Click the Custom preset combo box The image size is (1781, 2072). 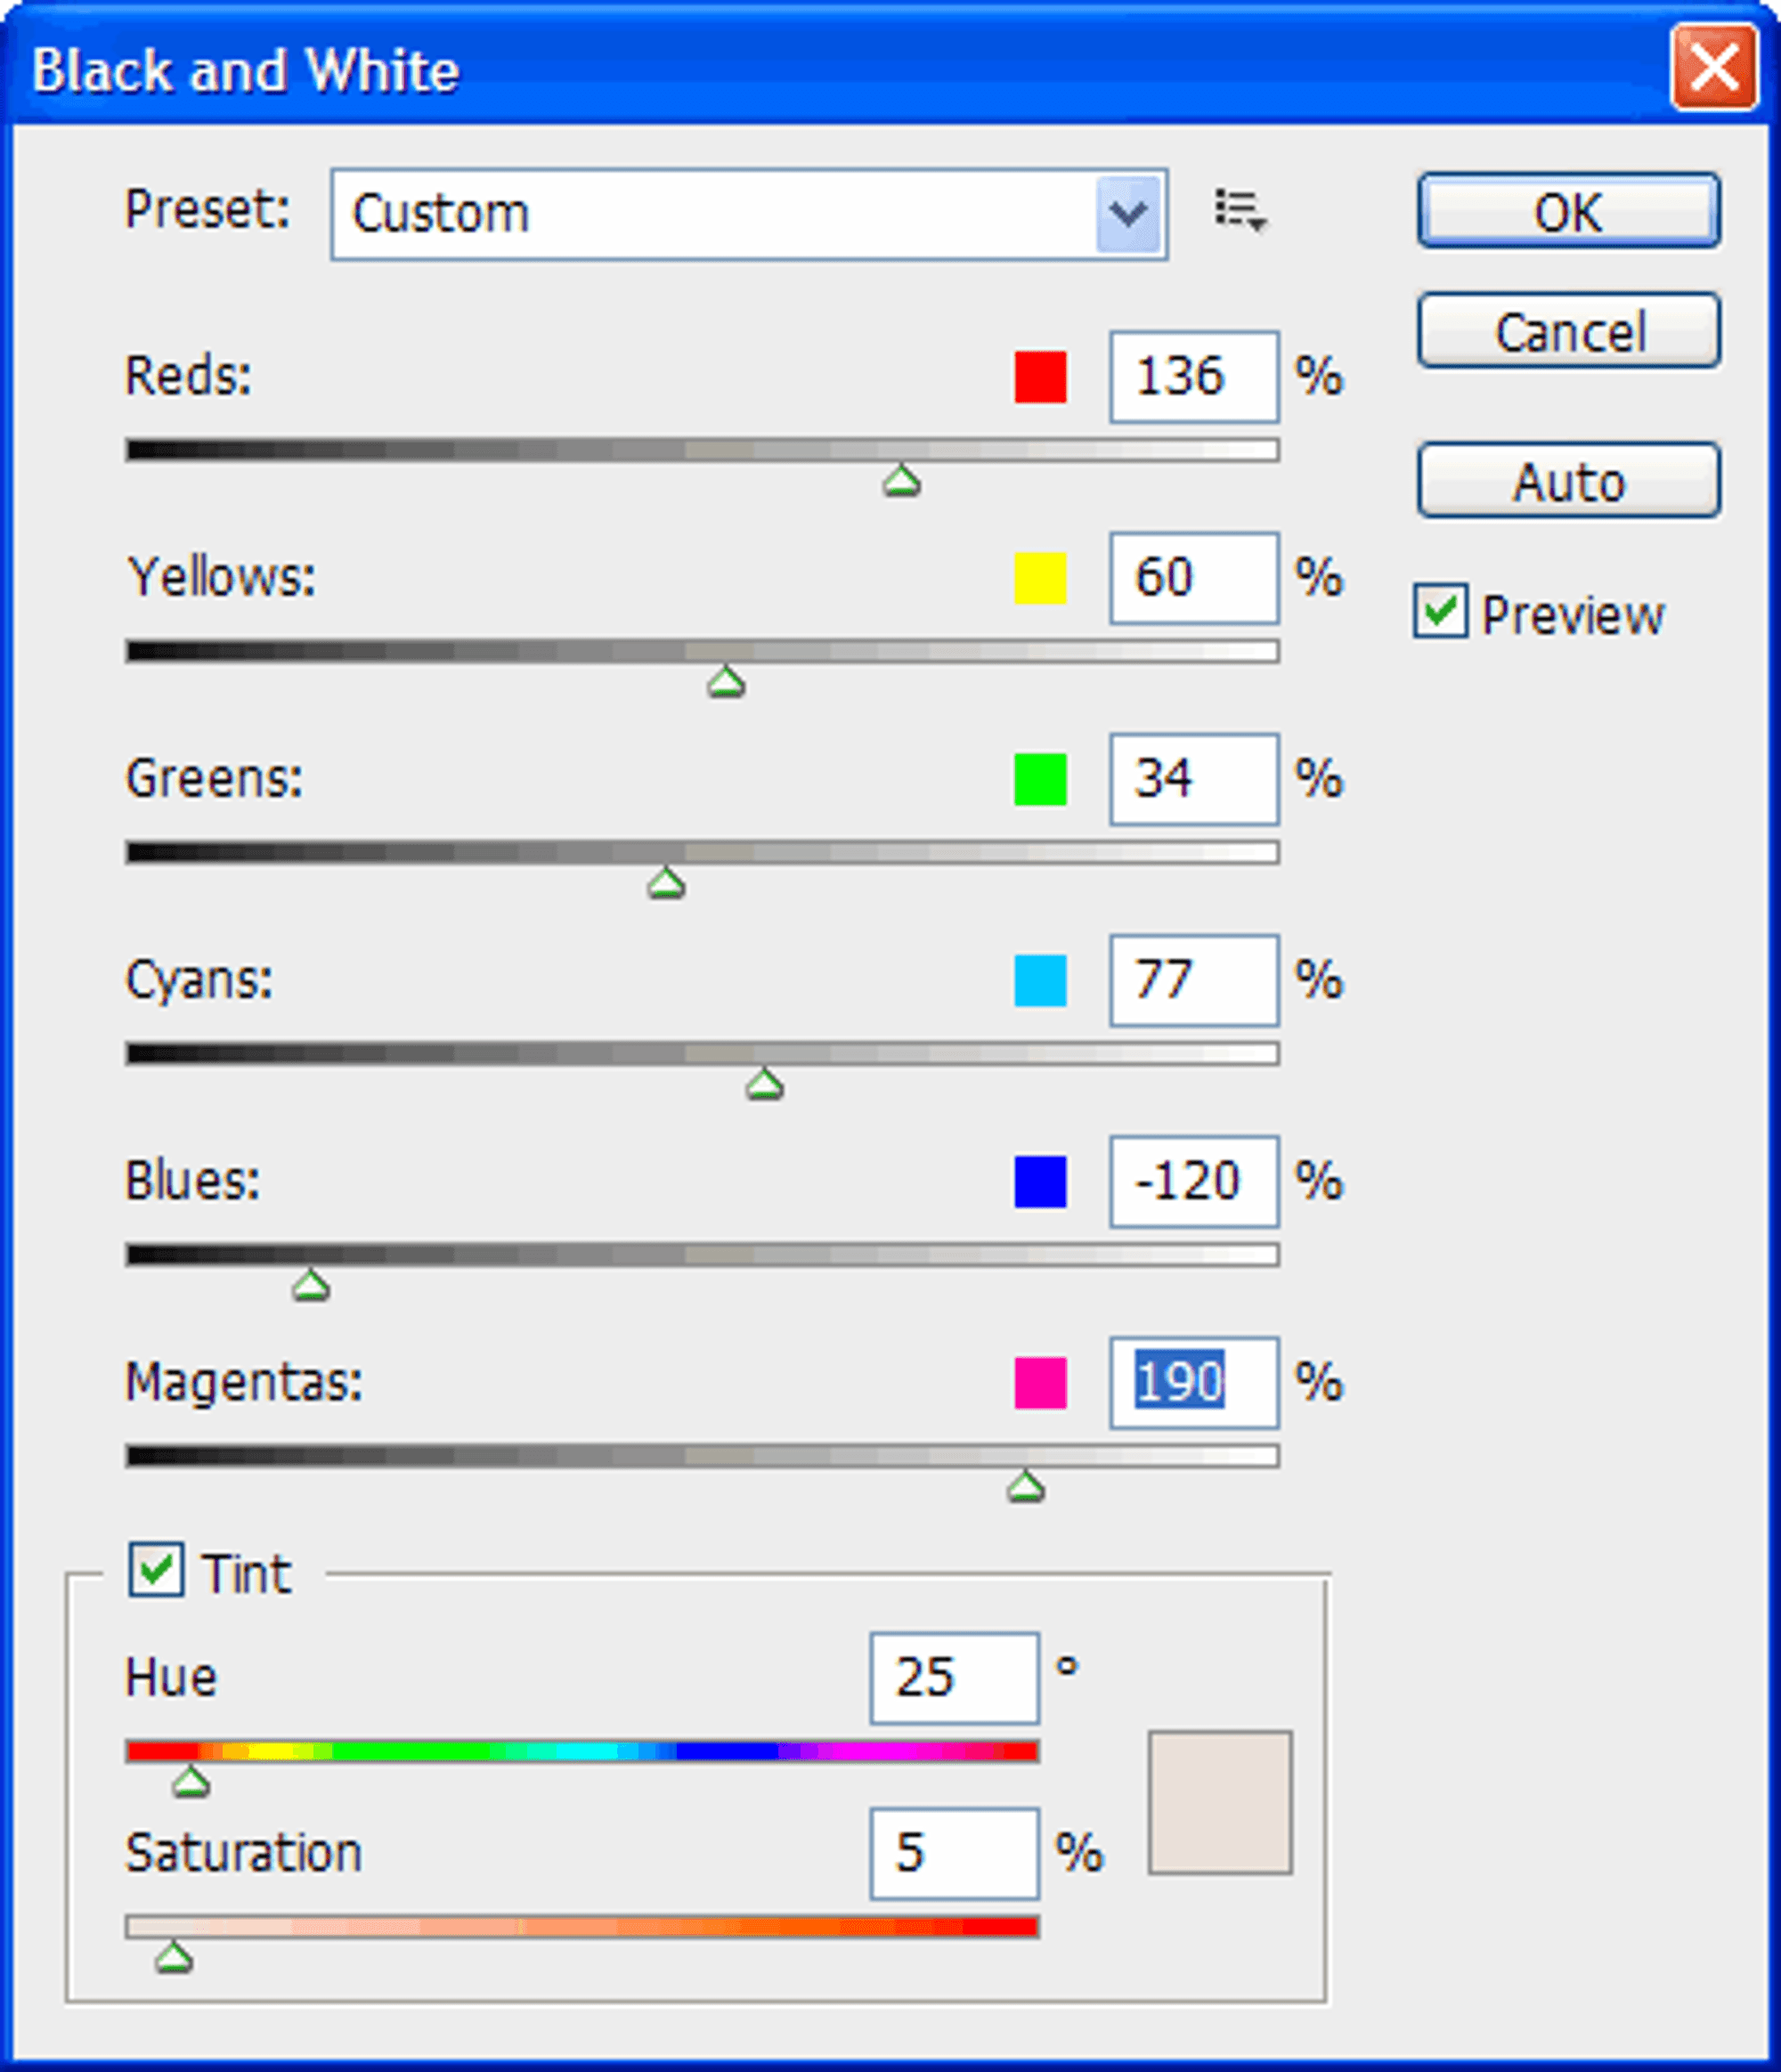(x=749, y=214)
